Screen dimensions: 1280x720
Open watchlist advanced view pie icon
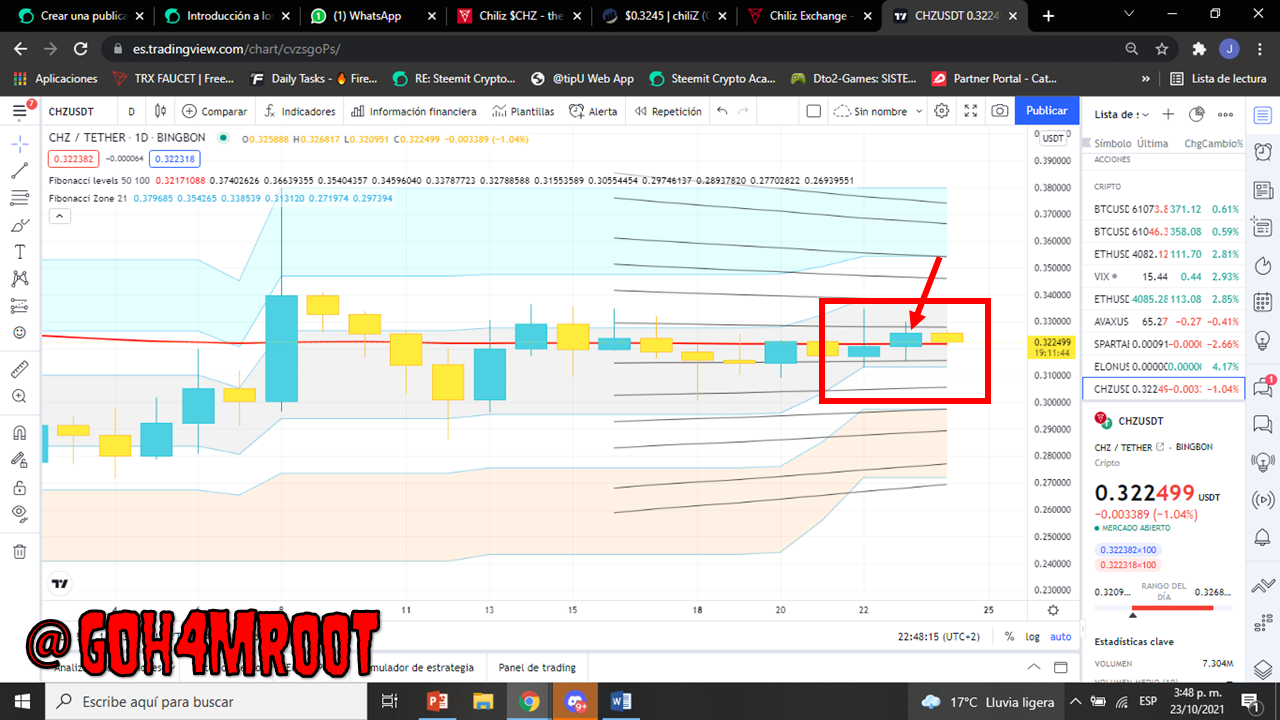tap(1197, 114)
